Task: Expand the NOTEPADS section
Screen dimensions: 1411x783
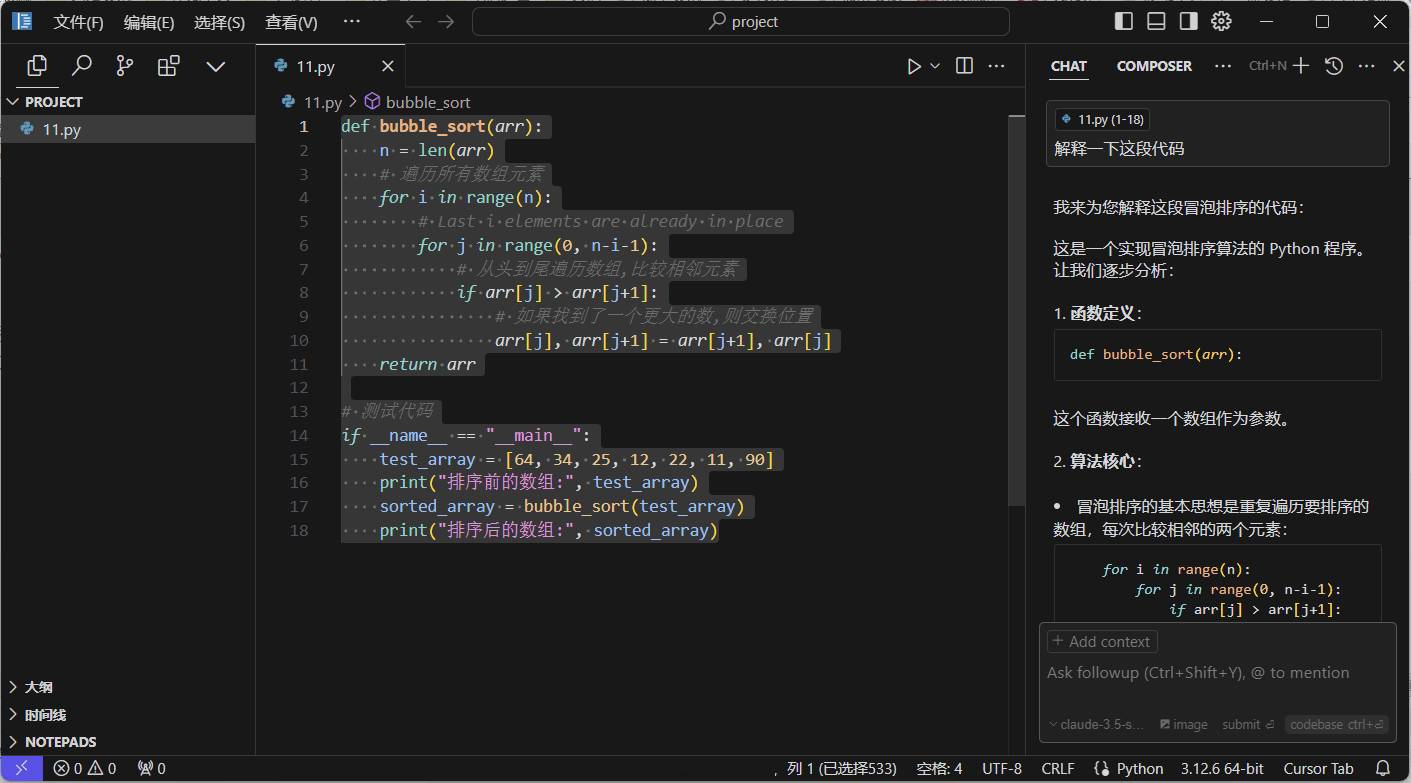Action: (60, 742)
